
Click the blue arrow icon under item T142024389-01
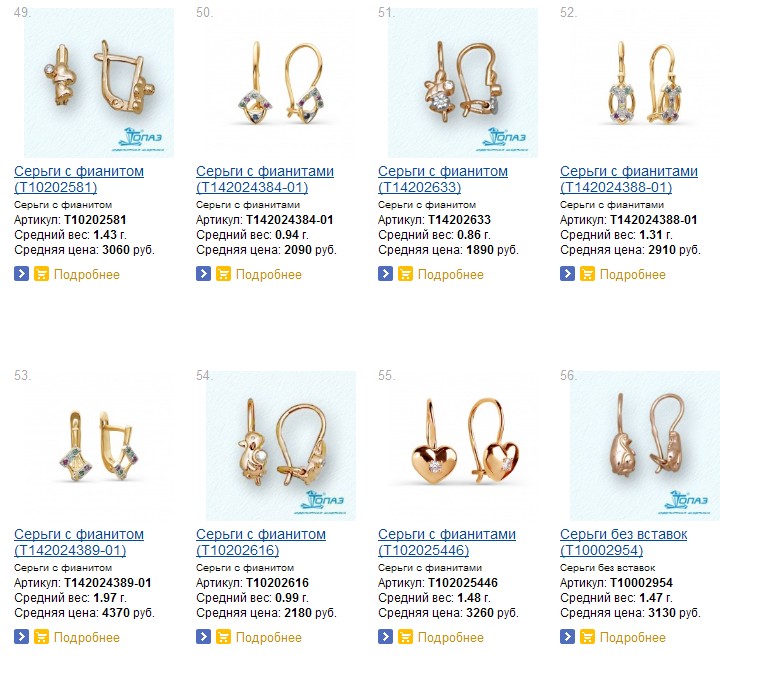pos(21,636)
